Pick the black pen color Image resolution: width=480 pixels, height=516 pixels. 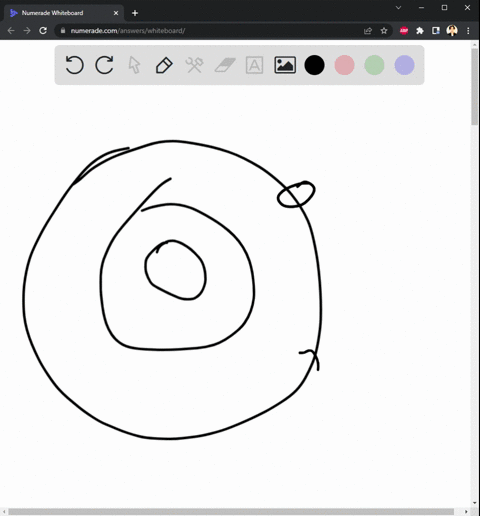click(314, 65)
